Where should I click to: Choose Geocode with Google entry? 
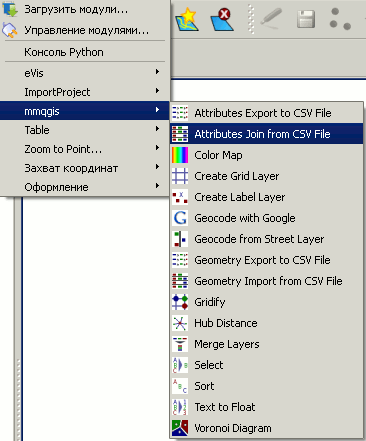point(267,218)
